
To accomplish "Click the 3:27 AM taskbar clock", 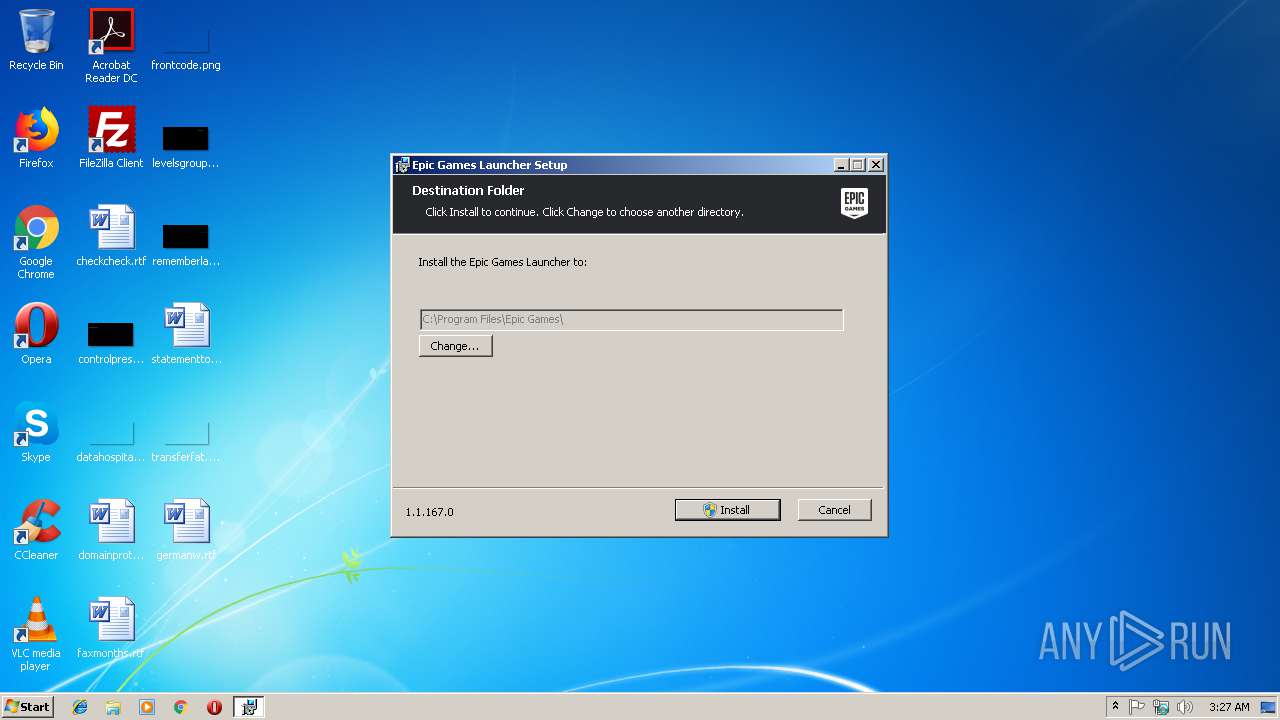I will pos(1229,707).
